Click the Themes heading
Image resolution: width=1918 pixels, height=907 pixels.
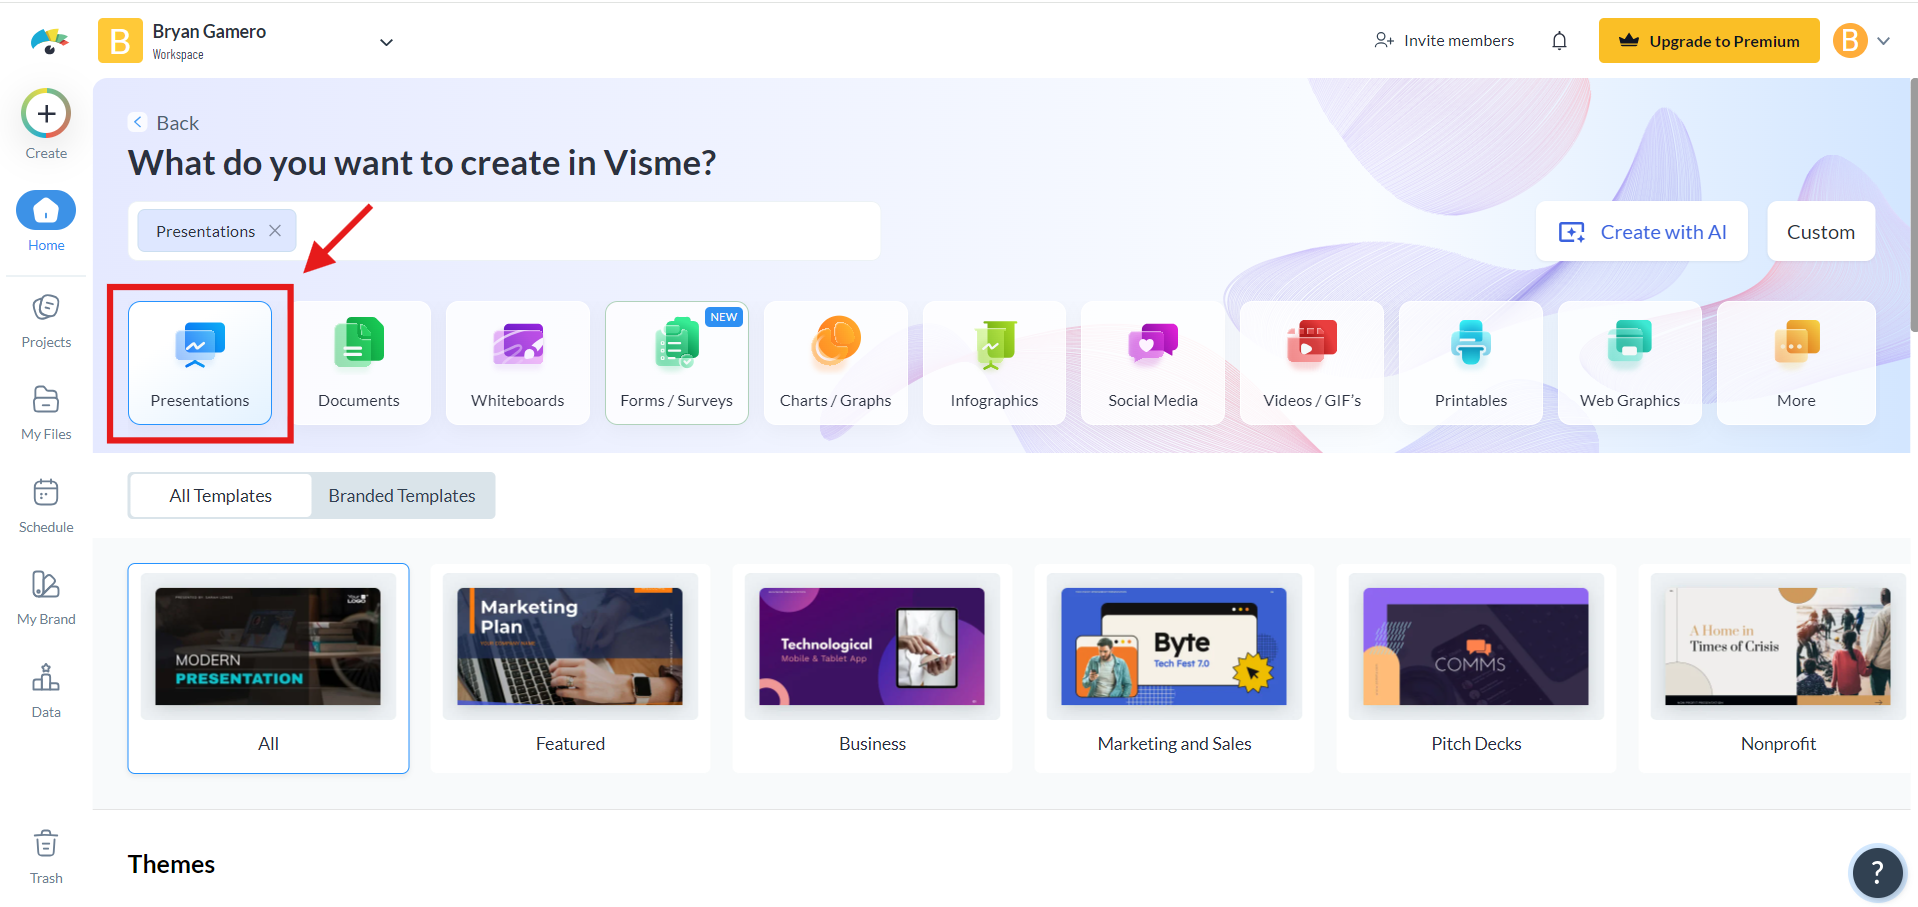coord(171,864)
